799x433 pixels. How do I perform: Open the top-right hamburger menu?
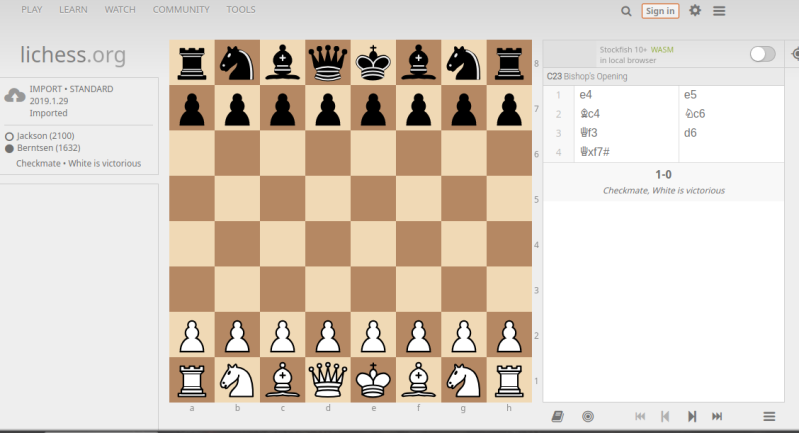(x=719, y=11)
